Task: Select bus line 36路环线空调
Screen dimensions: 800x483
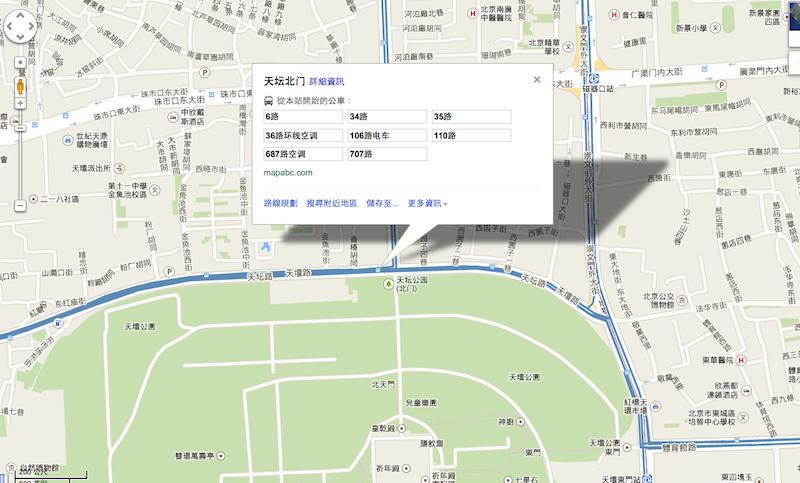Action: pyautogui.click(x=303, y=136)
